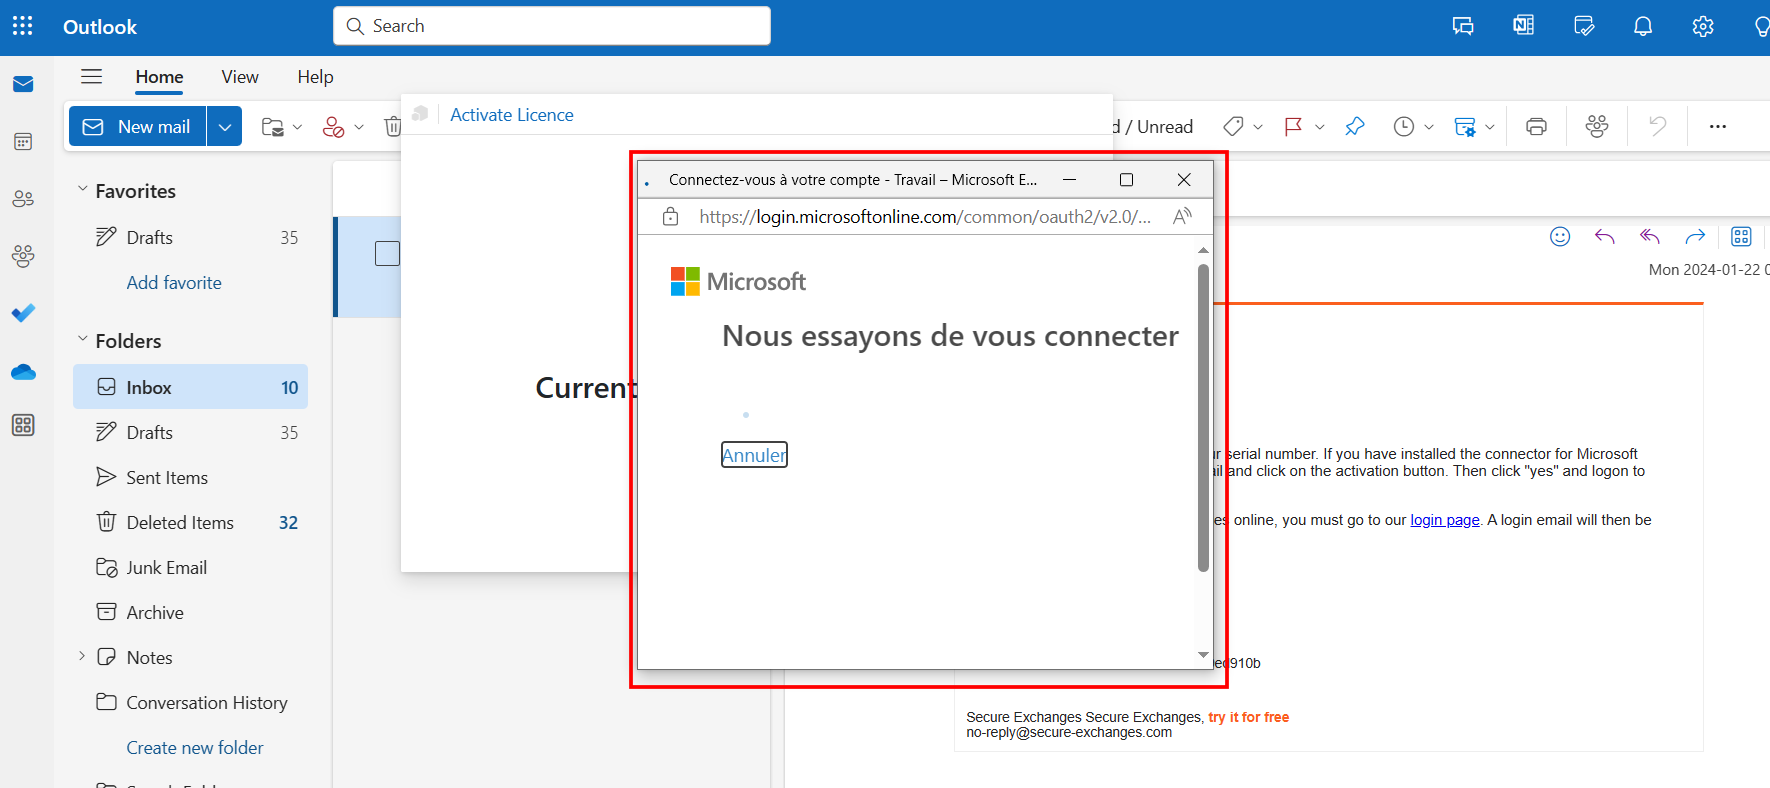Open Sent Items folder
The width and height of the screenshot is (1770, 788).
click(190, 477)
